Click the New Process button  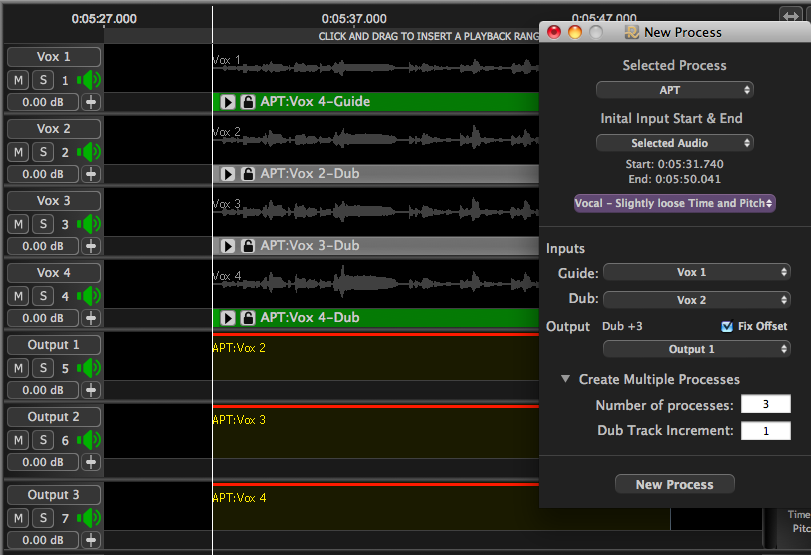(675, 484)
